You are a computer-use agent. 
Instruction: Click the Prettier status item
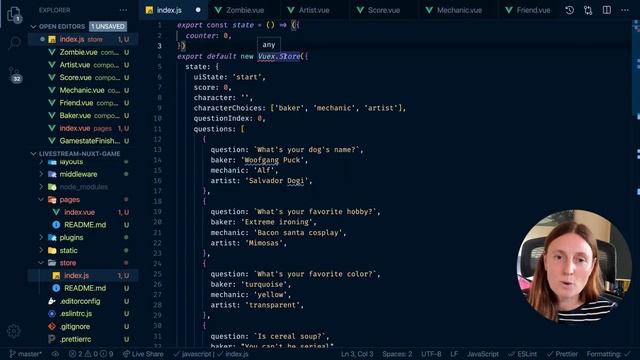coord(562,354)
